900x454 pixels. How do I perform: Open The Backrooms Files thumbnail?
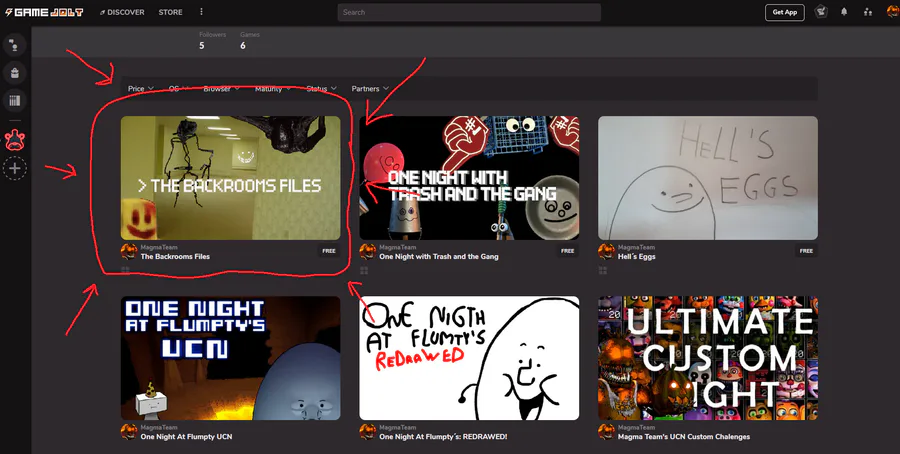point(230,178)
